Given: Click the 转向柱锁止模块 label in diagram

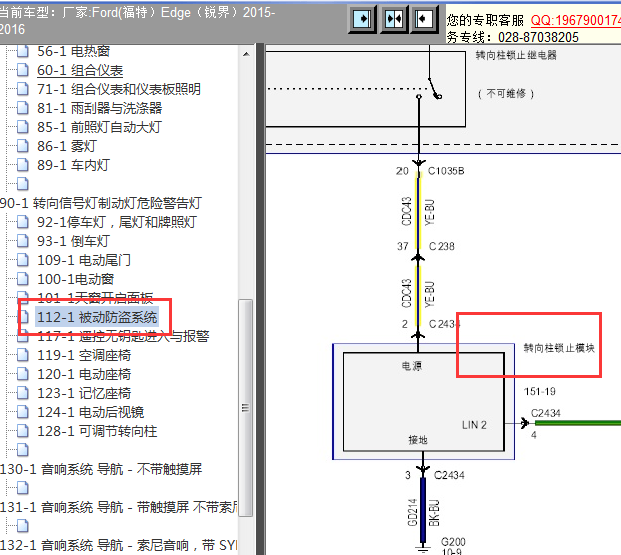Looking at the screenshot, I should [x=559, y=348].
